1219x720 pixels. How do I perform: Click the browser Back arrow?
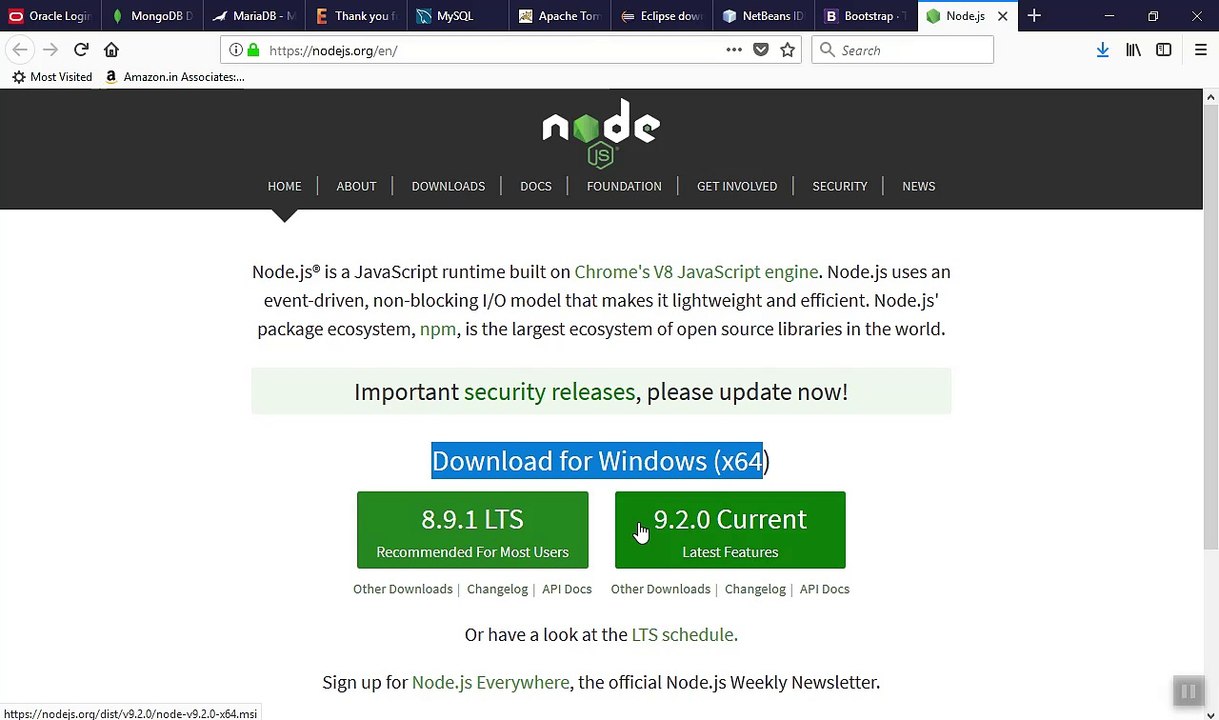tap(20, 50)
